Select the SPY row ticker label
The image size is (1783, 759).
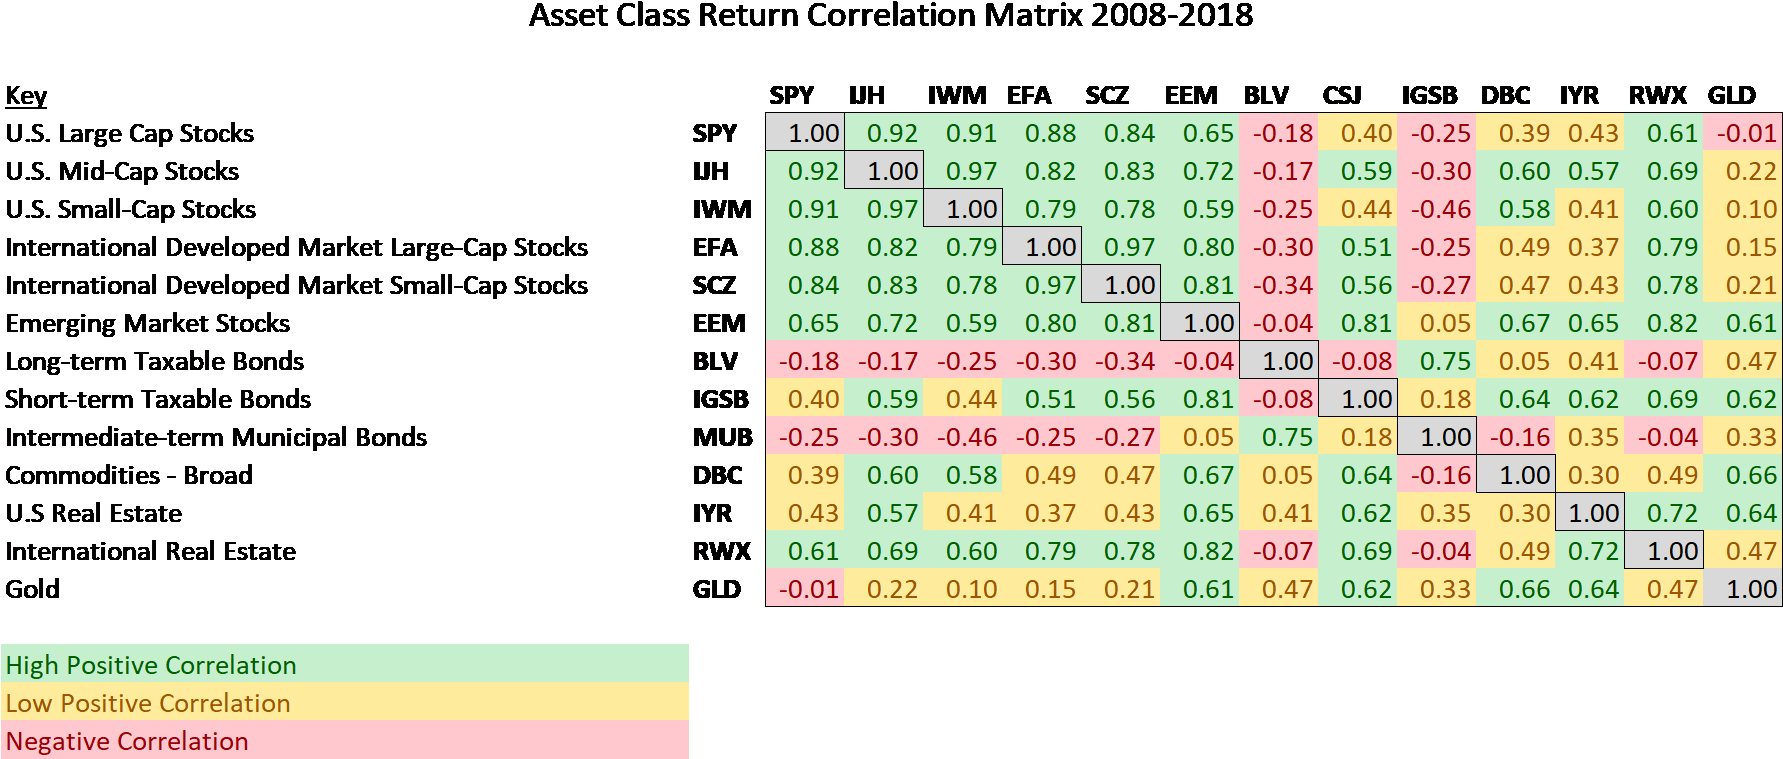(714, 133)
